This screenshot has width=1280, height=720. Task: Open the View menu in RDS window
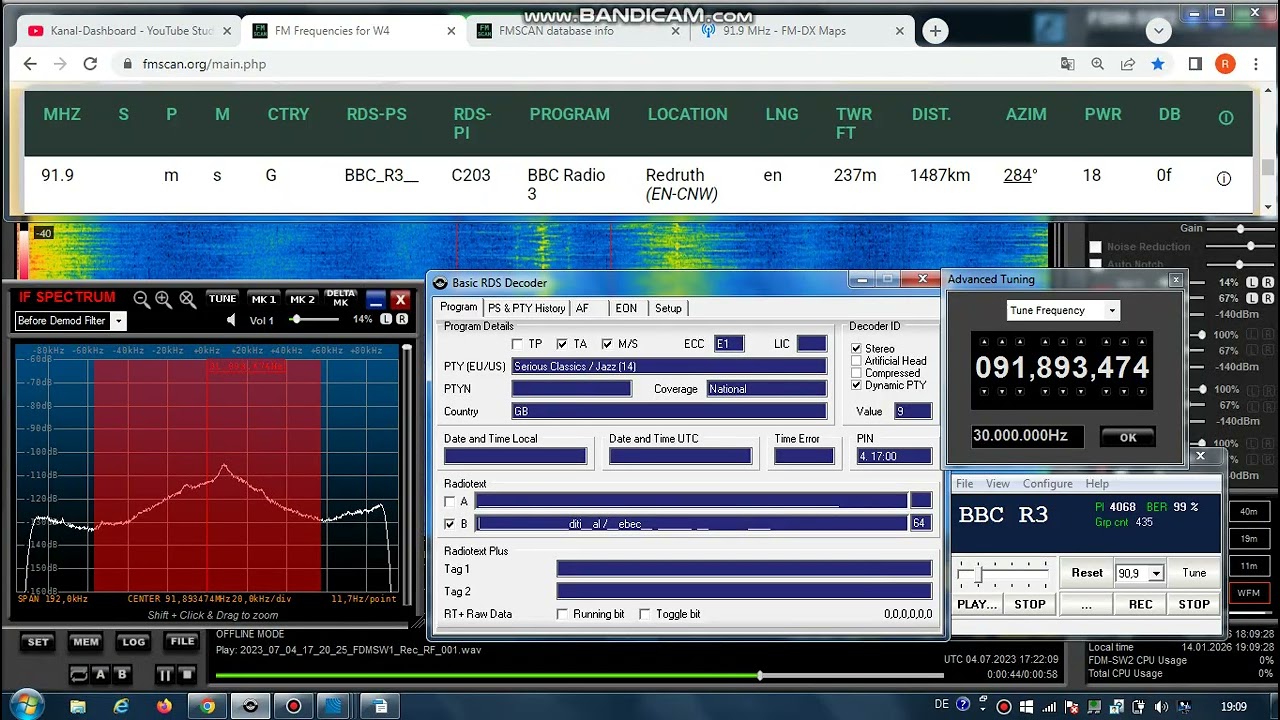click(x=998, y=484)
